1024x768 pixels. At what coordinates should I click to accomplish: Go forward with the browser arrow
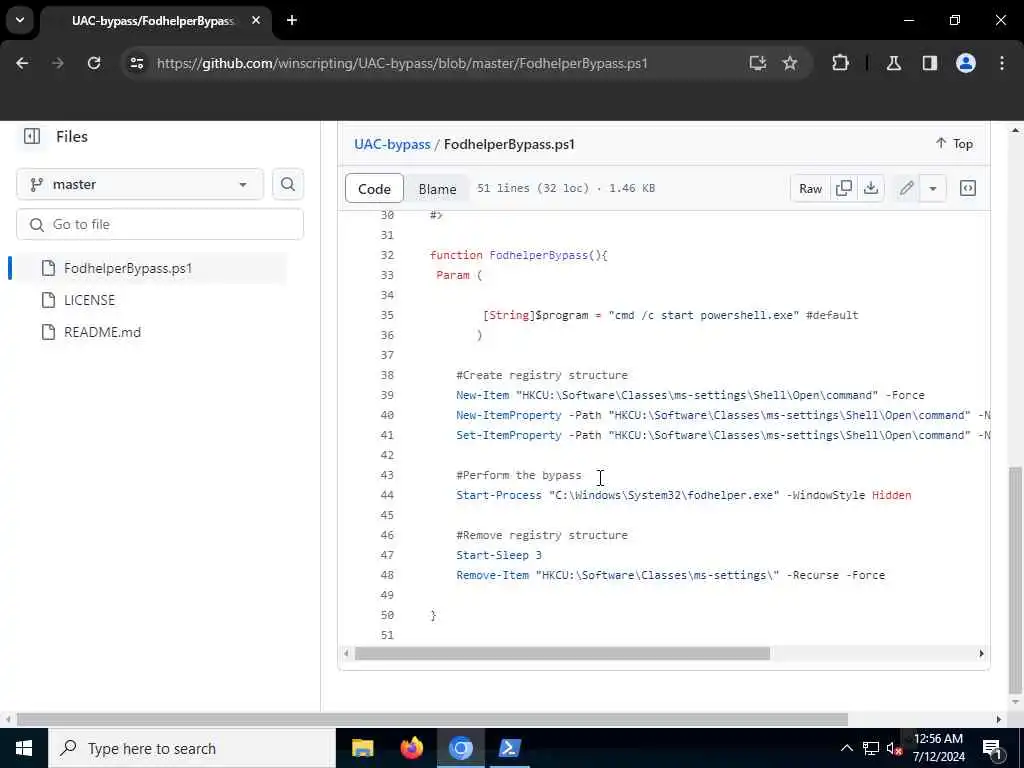(x=57, y=63)
